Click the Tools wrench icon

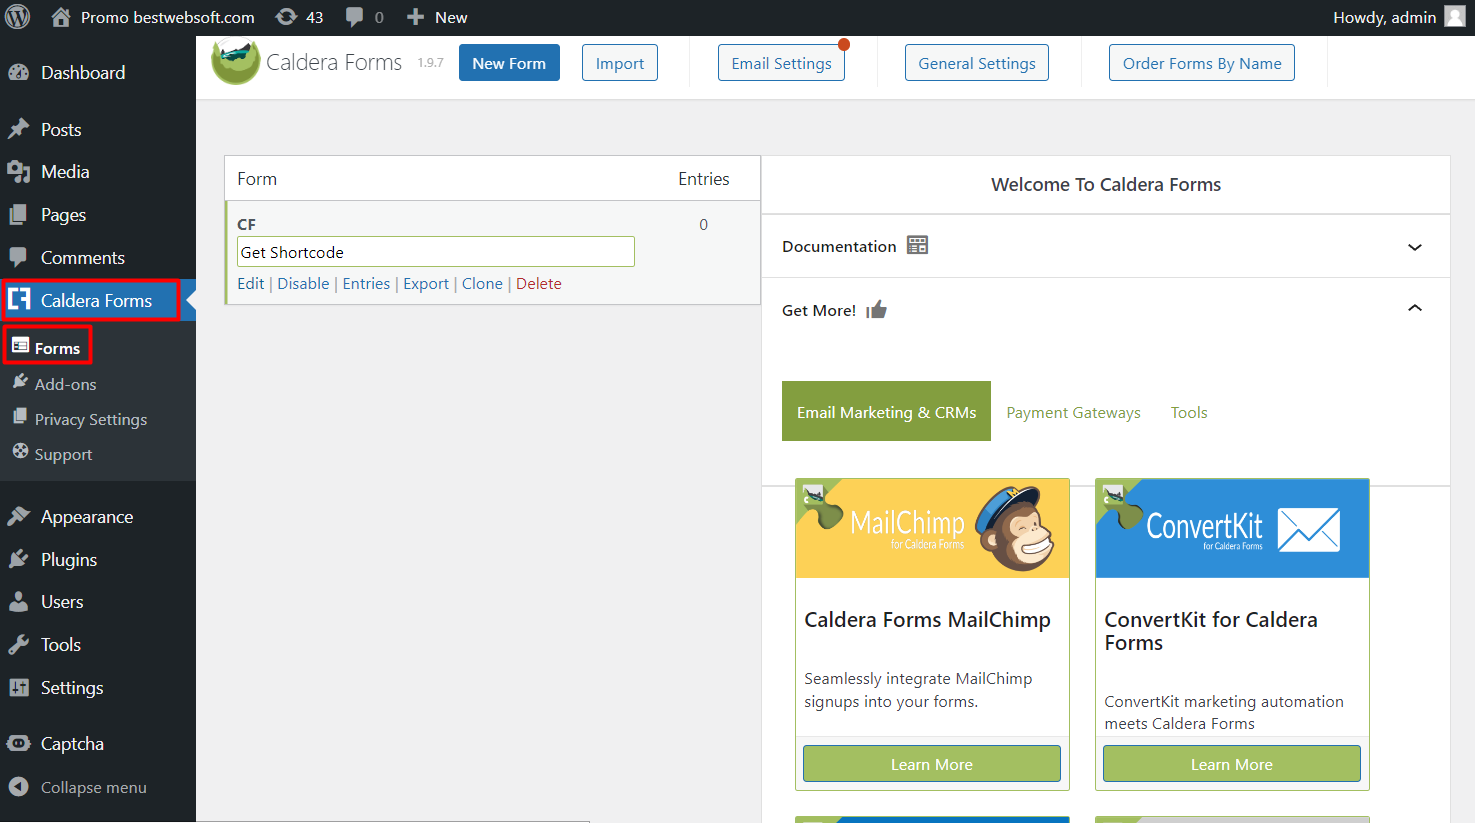pos(18,644)
